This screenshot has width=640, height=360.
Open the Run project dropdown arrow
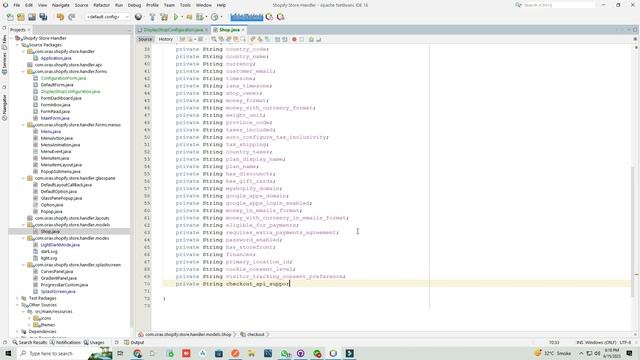[182, 17]
